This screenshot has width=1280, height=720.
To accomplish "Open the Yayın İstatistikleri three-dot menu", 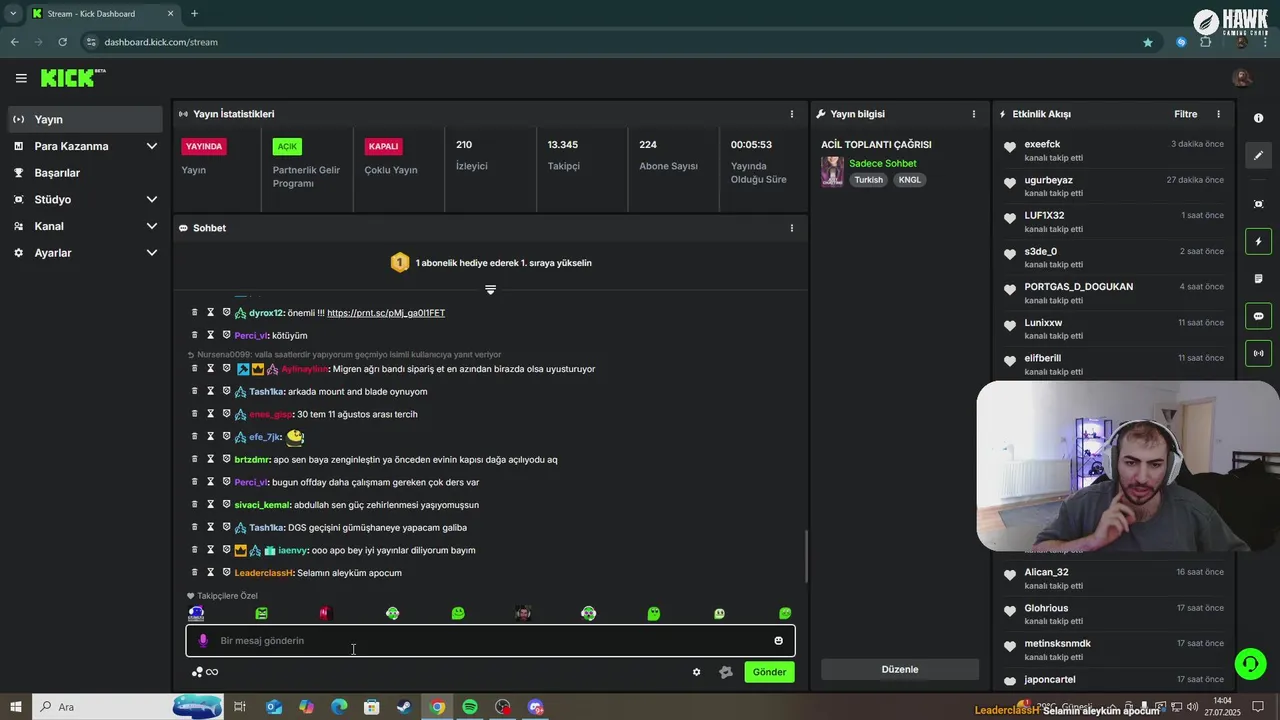I will [x=792, y=114].
